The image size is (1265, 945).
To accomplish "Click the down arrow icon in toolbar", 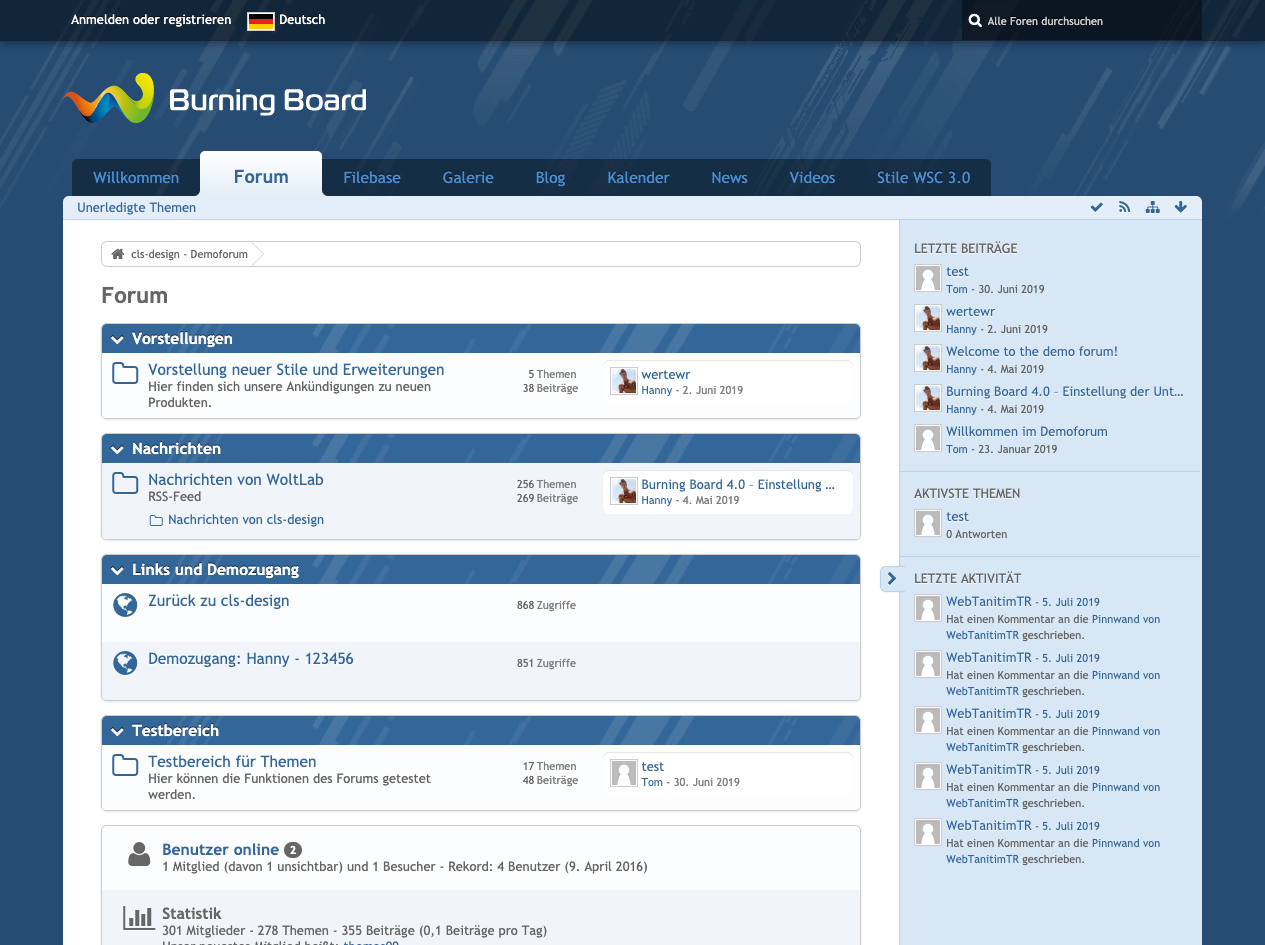I will 1180,207.
